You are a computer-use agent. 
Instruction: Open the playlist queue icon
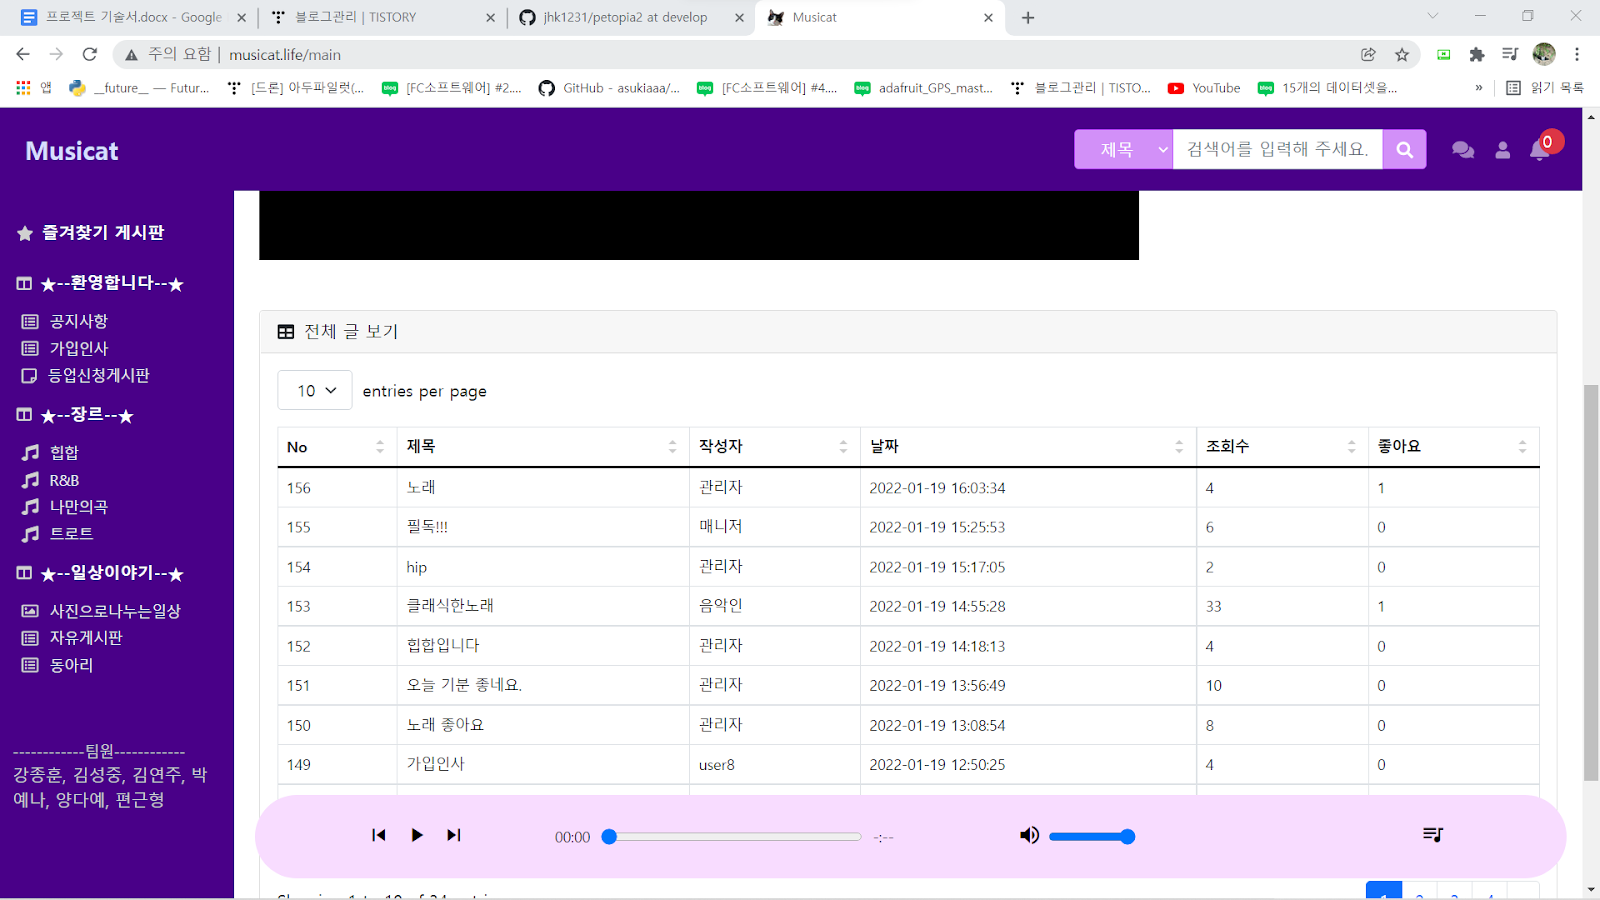[1433, 834]
